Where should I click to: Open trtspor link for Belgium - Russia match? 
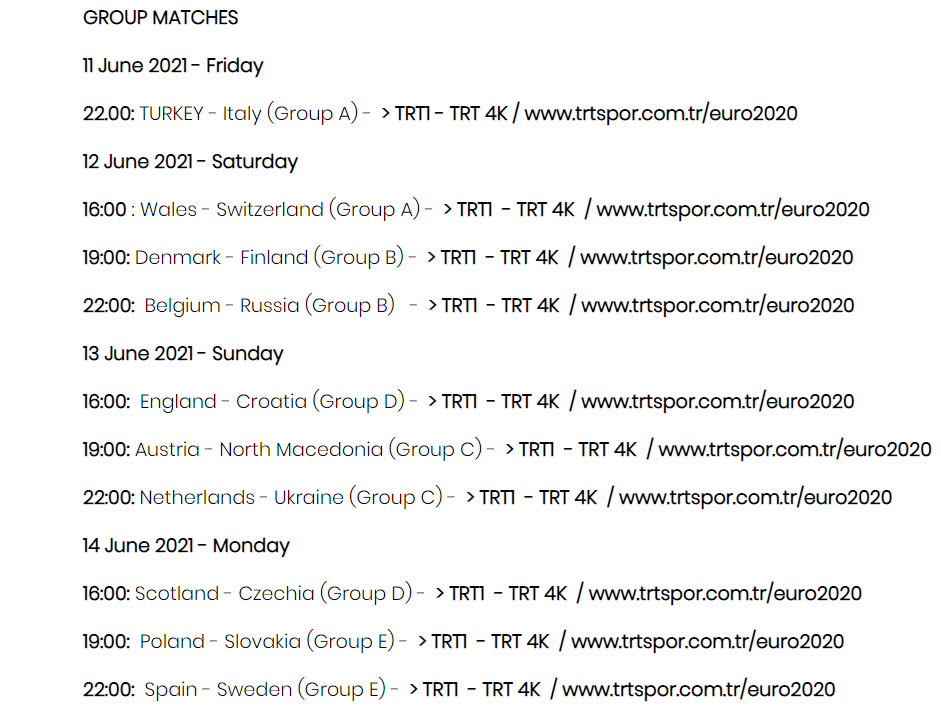click(718, 305)
